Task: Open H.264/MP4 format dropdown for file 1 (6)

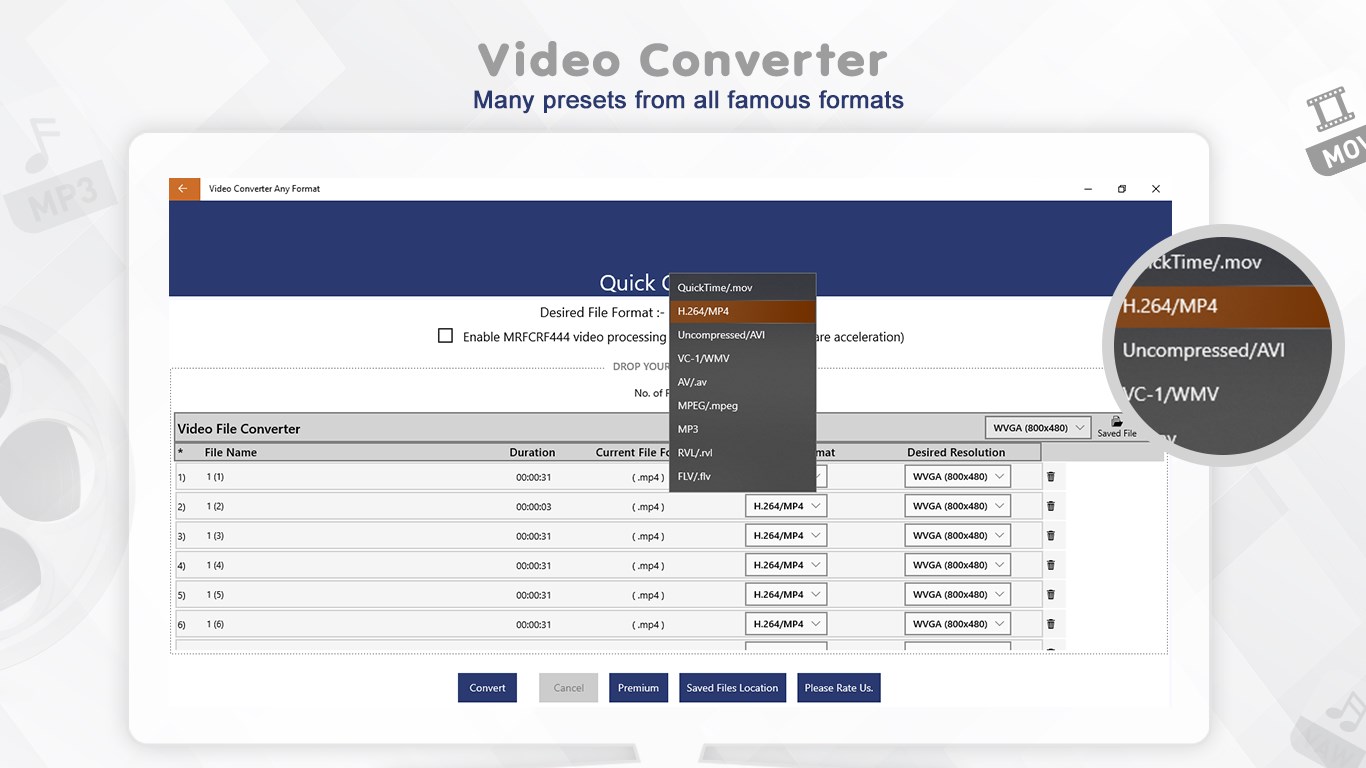Action: (786, 624)
